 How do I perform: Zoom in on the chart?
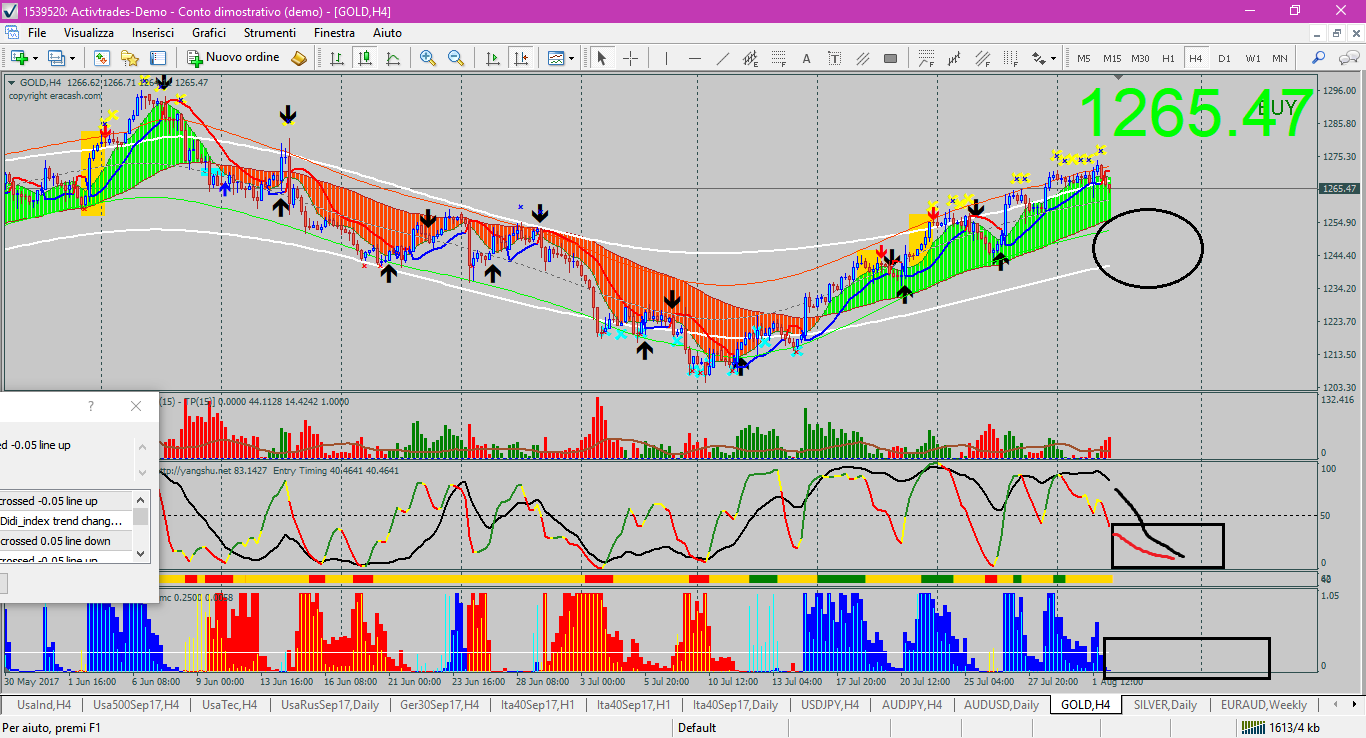(x=428, y=58)
